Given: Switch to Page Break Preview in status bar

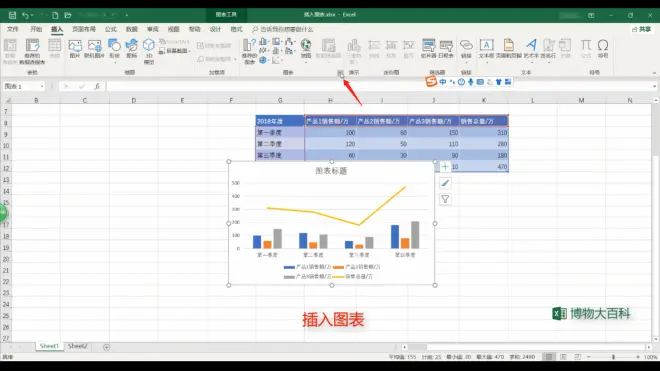Looking at the screenshot, I should (578, 357).
